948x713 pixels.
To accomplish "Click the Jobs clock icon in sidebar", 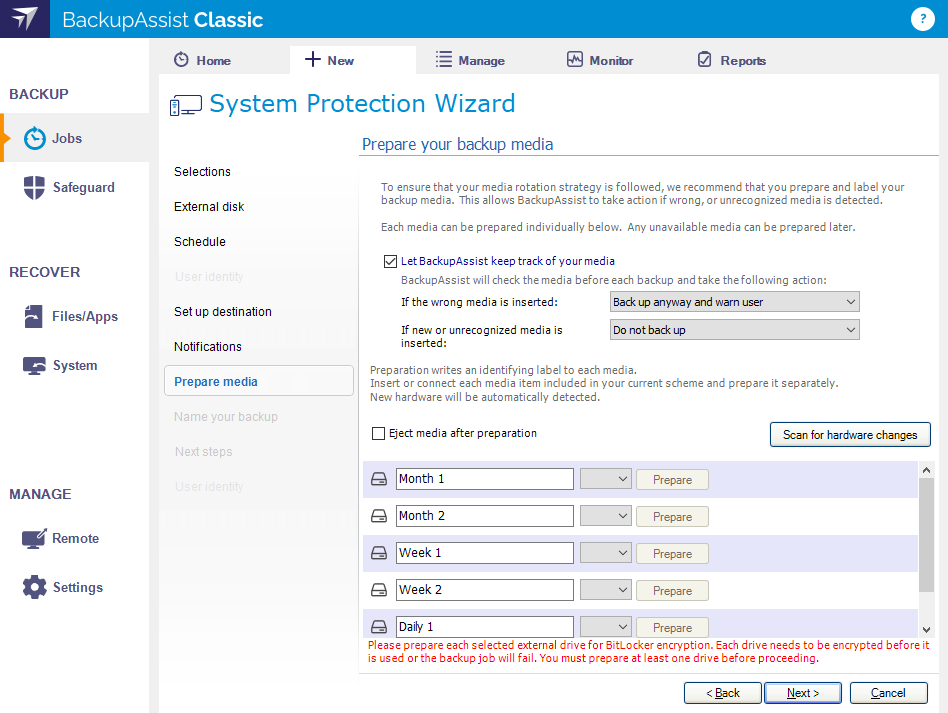I will [x=34, y=138].
